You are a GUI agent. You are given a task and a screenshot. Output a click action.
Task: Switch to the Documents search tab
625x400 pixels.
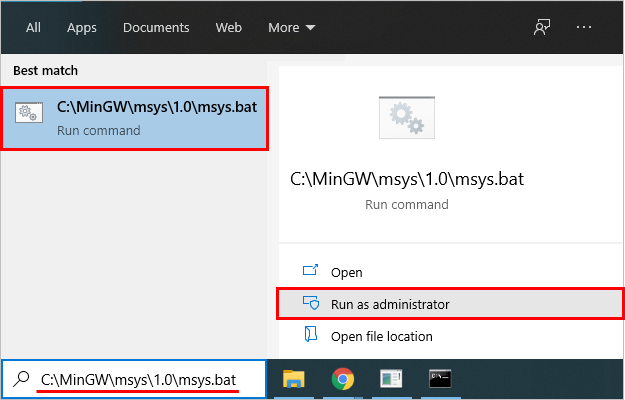coord(156,27)
